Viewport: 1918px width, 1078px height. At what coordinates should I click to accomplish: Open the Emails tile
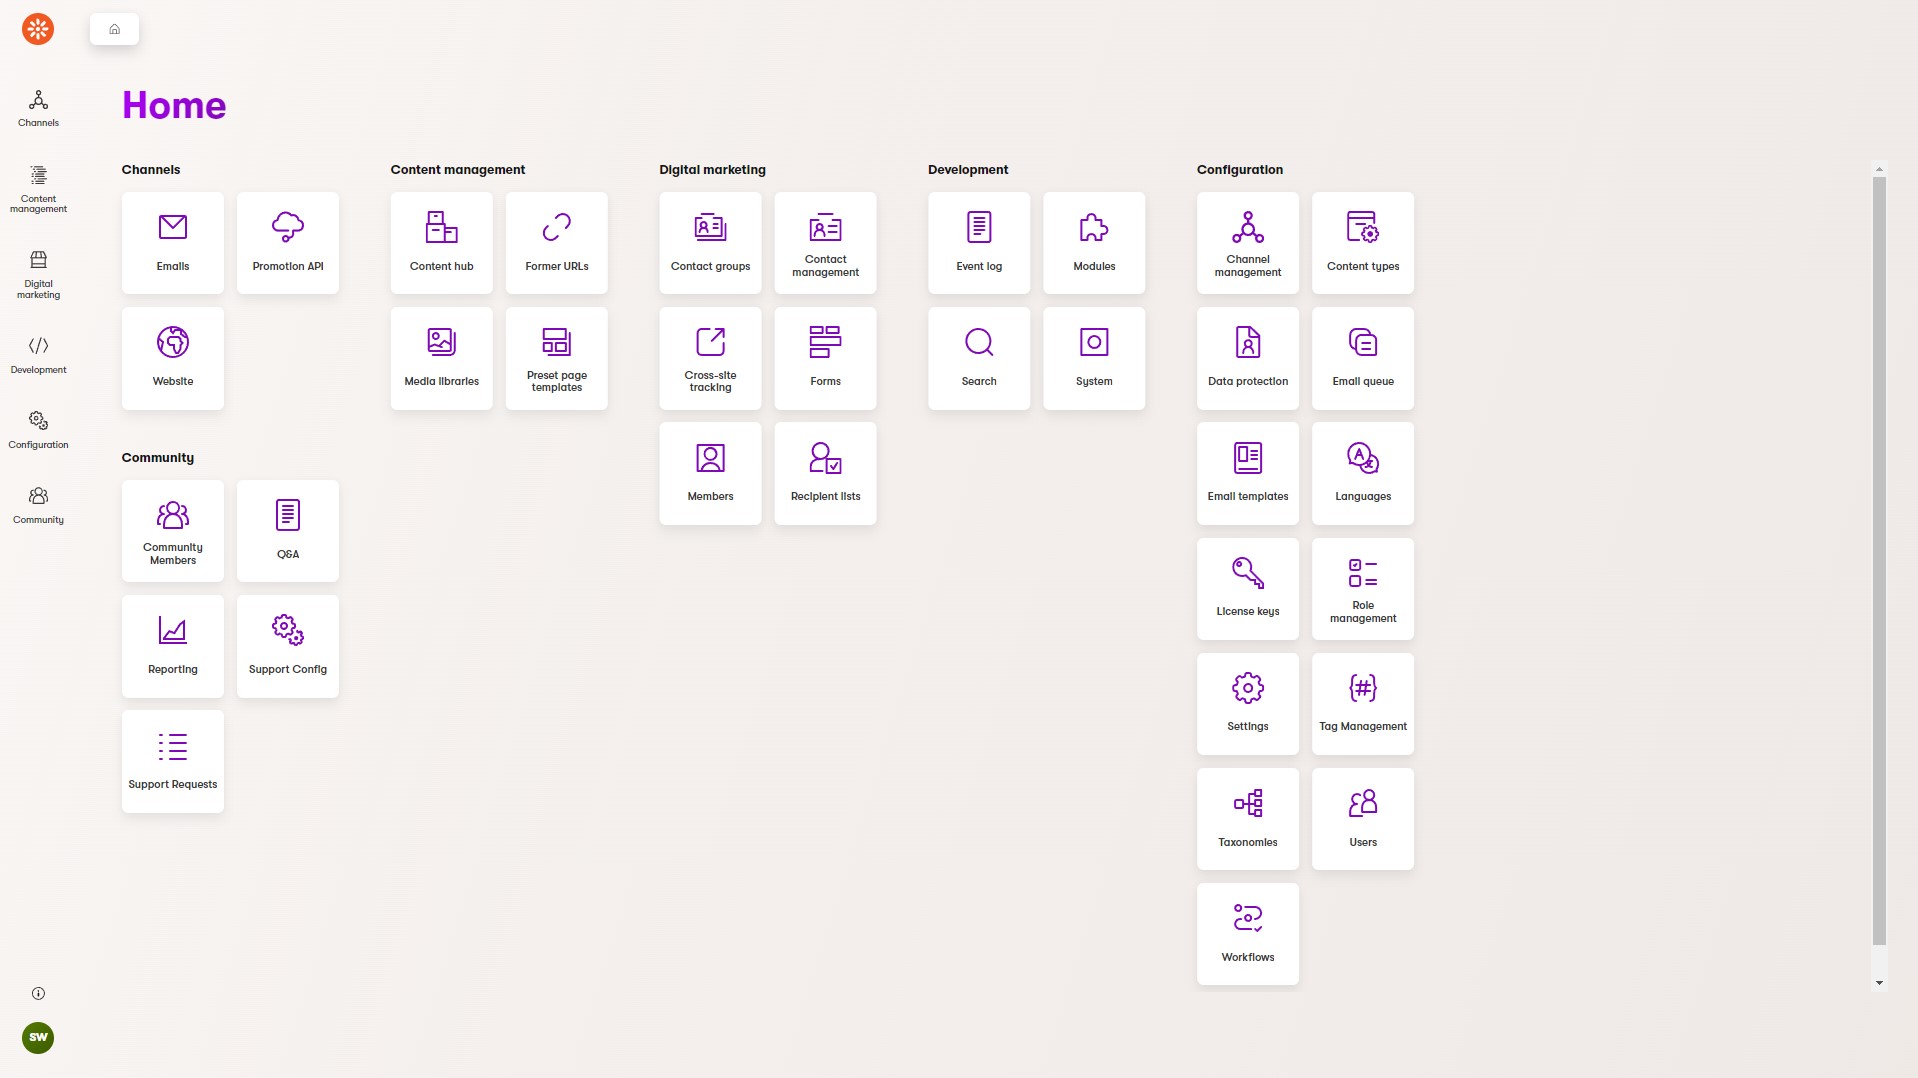[173, 243]
